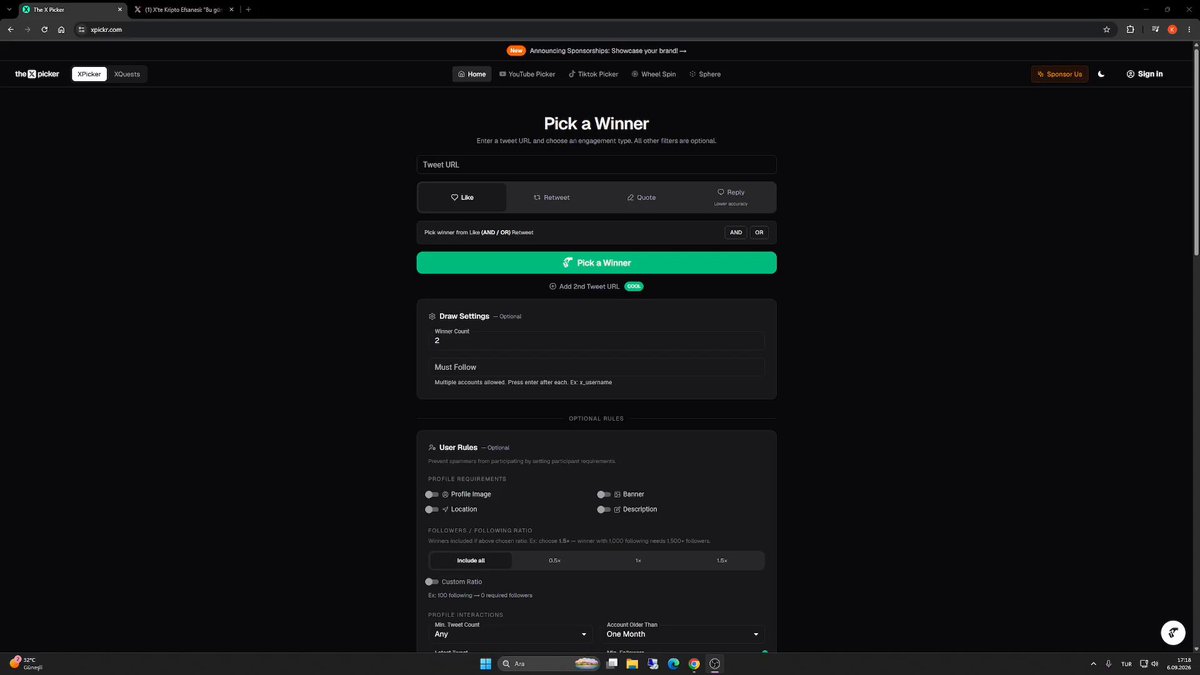Show hidden system tray icons
1200x675 pixels.
click(1093, 664)
